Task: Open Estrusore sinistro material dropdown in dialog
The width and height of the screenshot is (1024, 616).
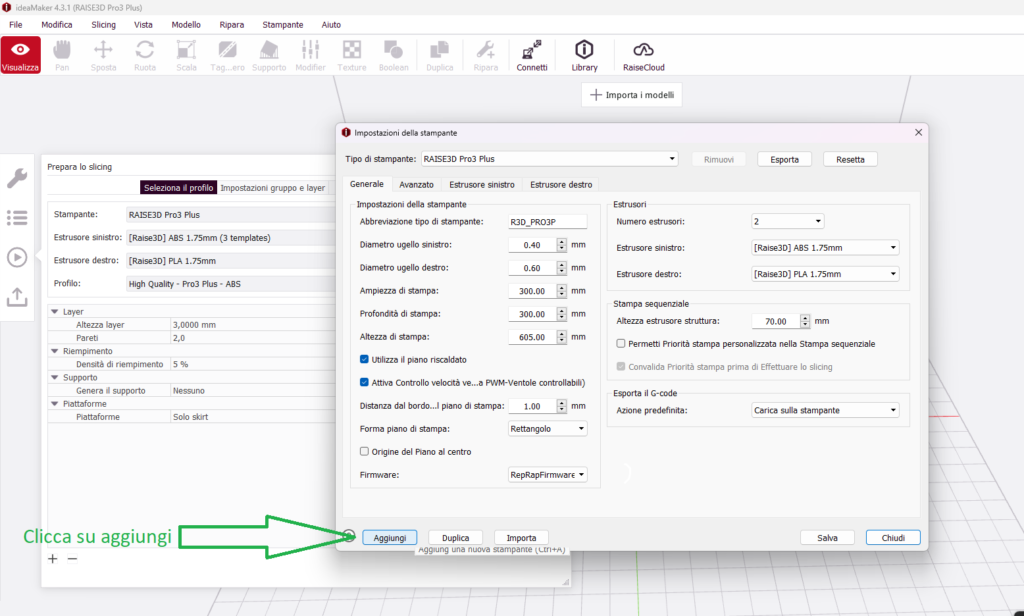Action: [825, 248]
